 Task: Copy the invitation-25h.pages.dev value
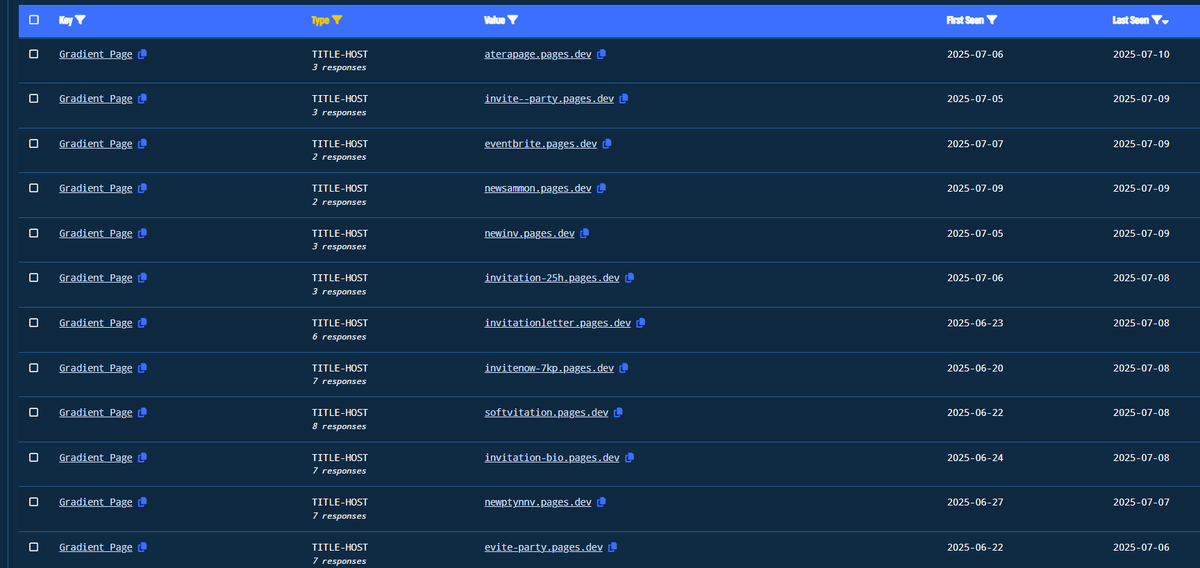[x=629, y=278]
